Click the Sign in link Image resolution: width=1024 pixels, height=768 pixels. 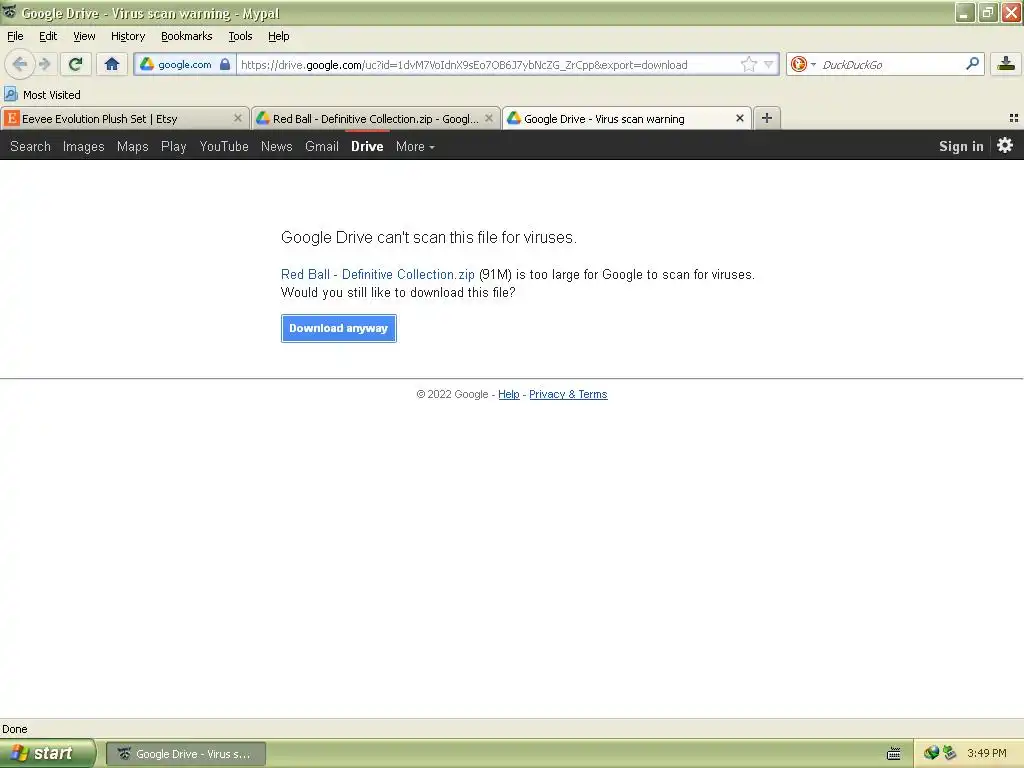click(961, 146)
